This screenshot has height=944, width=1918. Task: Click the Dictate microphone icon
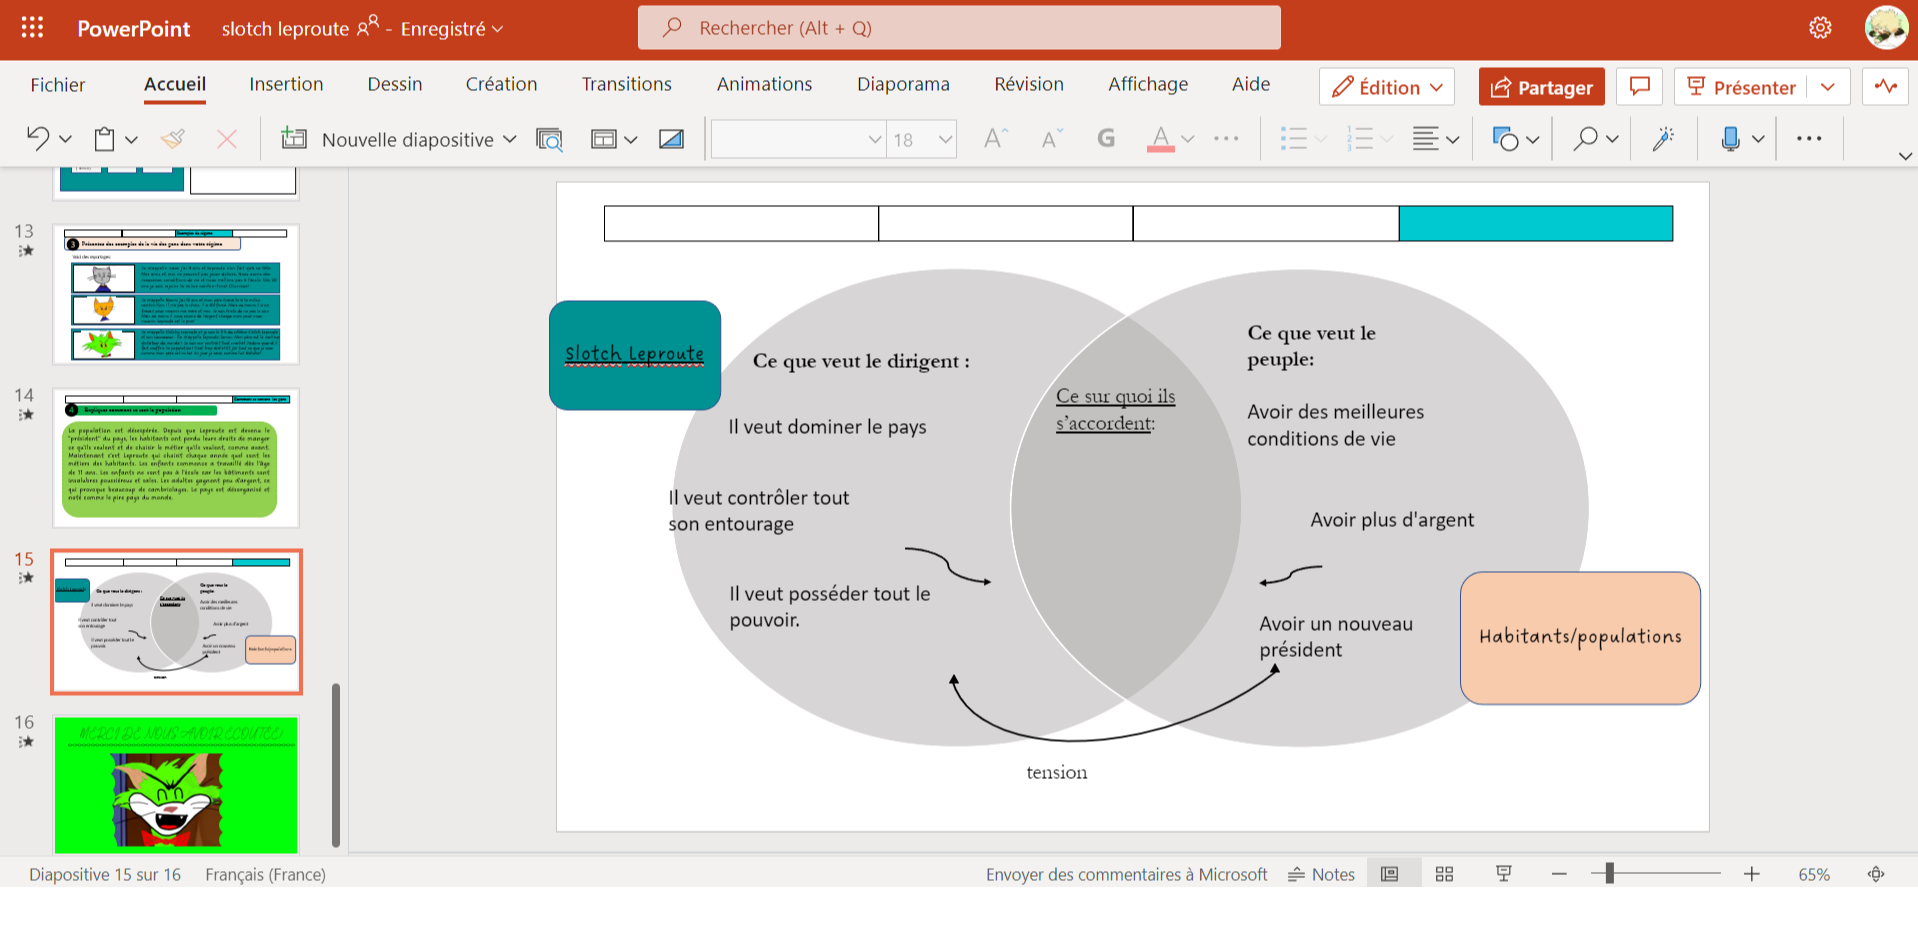(1730, 139)
